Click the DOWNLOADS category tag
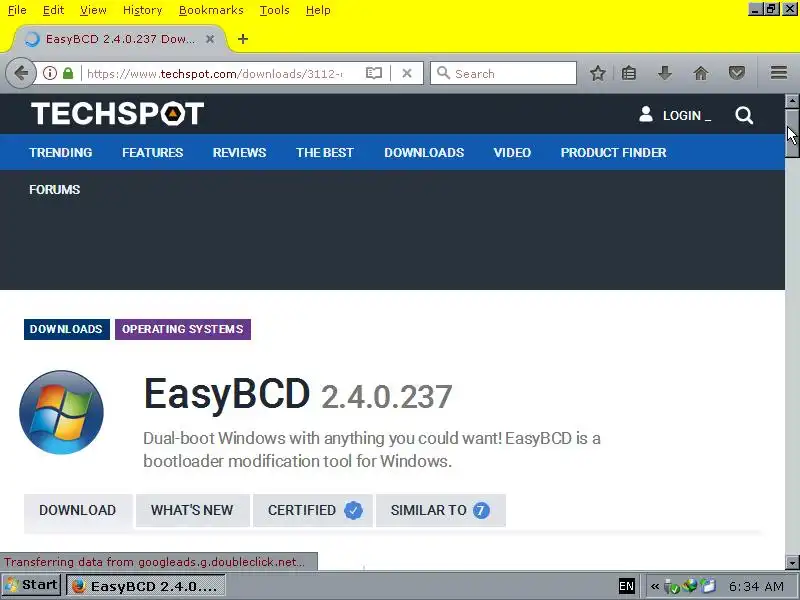 pyautogui.click(x=67, y=329)
